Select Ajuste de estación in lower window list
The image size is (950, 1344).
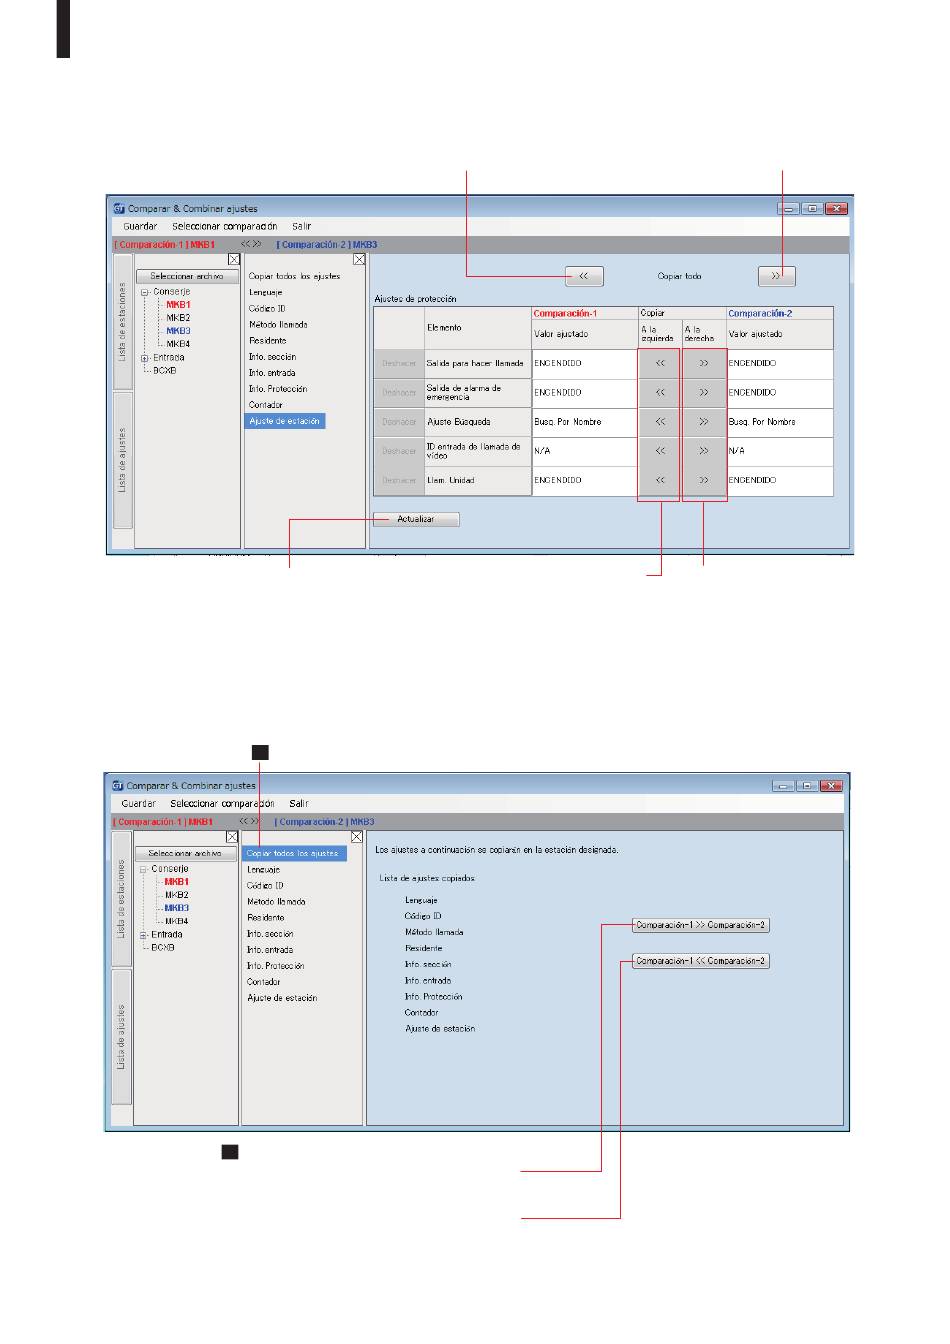coord(282,998)
